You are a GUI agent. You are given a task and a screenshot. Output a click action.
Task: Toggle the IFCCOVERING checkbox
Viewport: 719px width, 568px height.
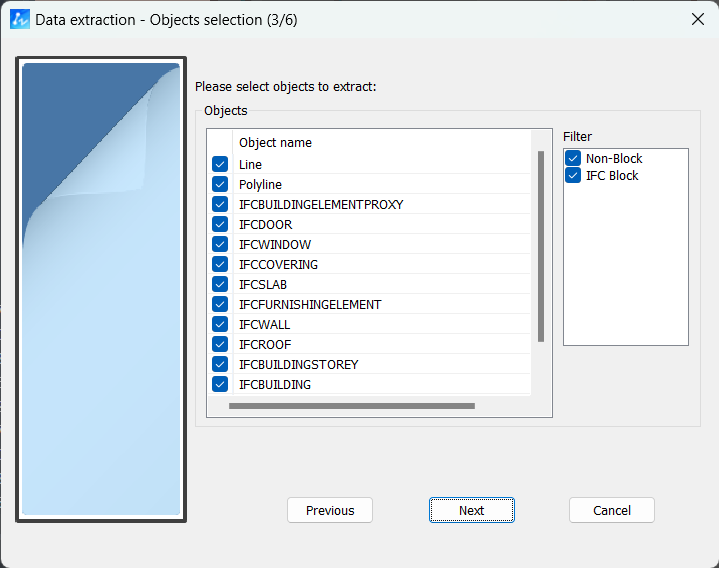220,264
